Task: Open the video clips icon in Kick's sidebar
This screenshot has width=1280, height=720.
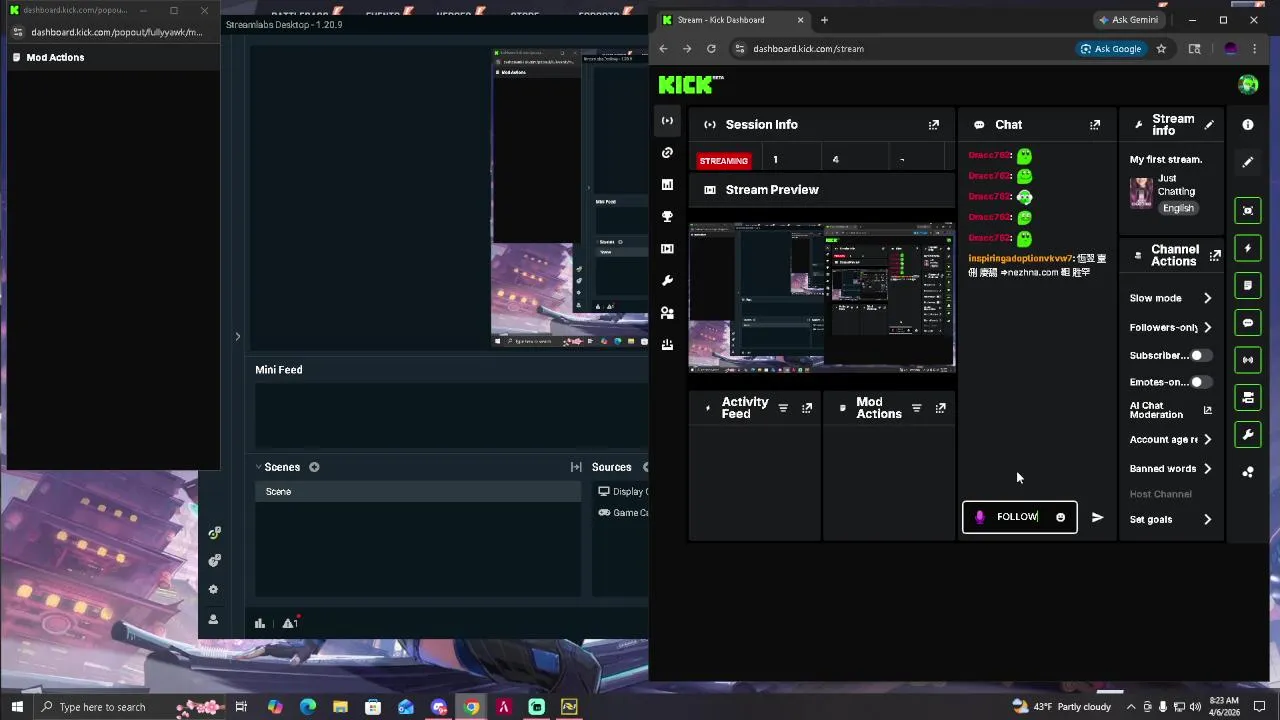Action: [667, 249]
